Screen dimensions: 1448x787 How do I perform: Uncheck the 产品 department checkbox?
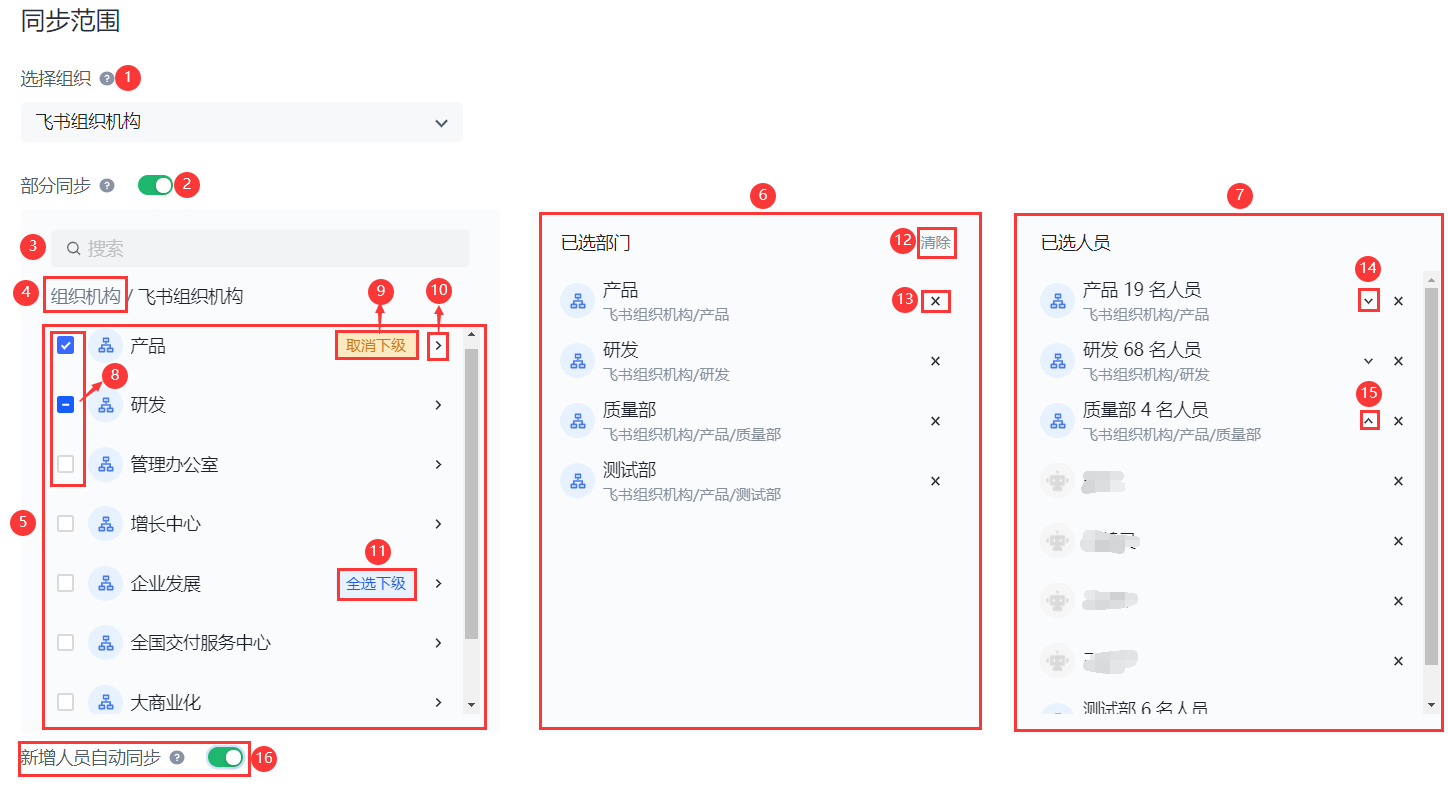(66, 345)
